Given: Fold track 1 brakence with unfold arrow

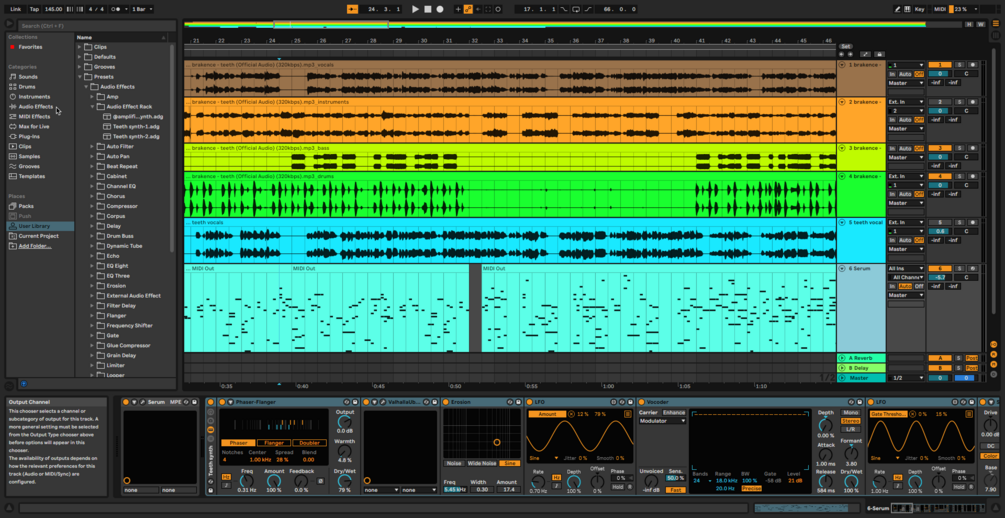Looking at the screenshot, I should [842, 65].
